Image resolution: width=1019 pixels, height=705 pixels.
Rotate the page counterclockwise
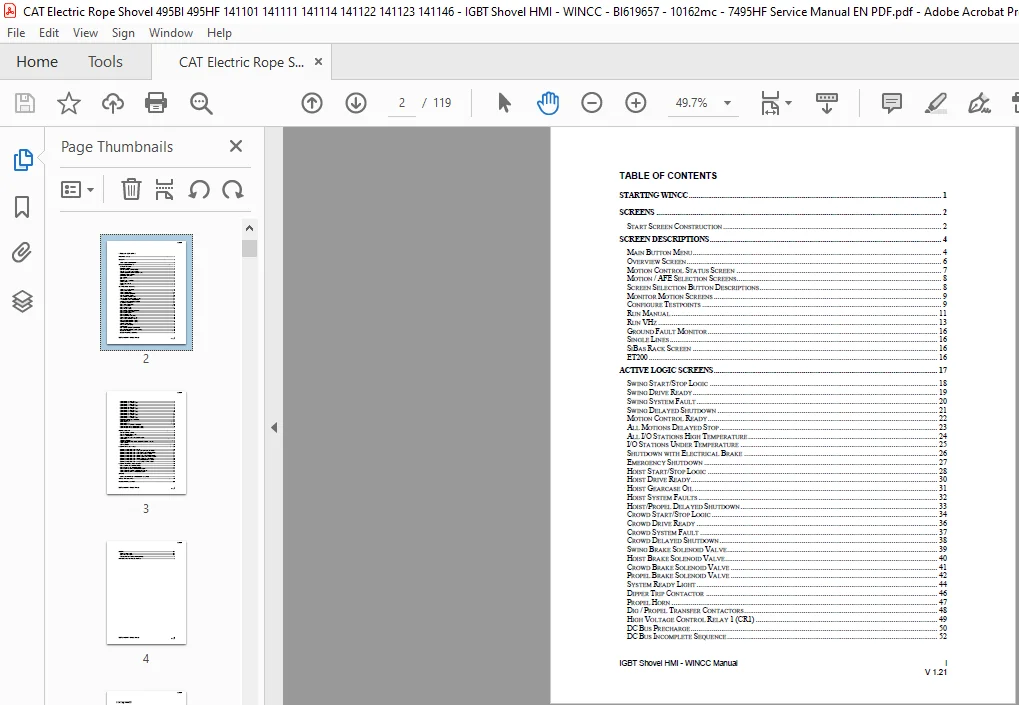click(199, 189)
